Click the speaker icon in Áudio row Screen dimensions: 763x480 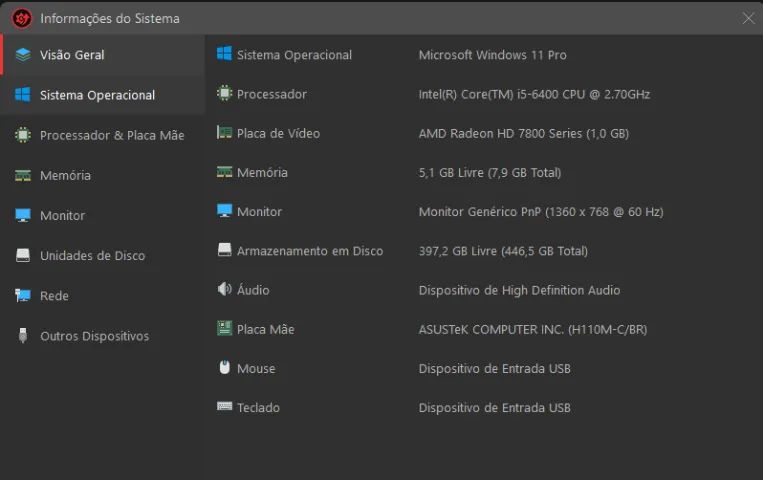[224, 289]
